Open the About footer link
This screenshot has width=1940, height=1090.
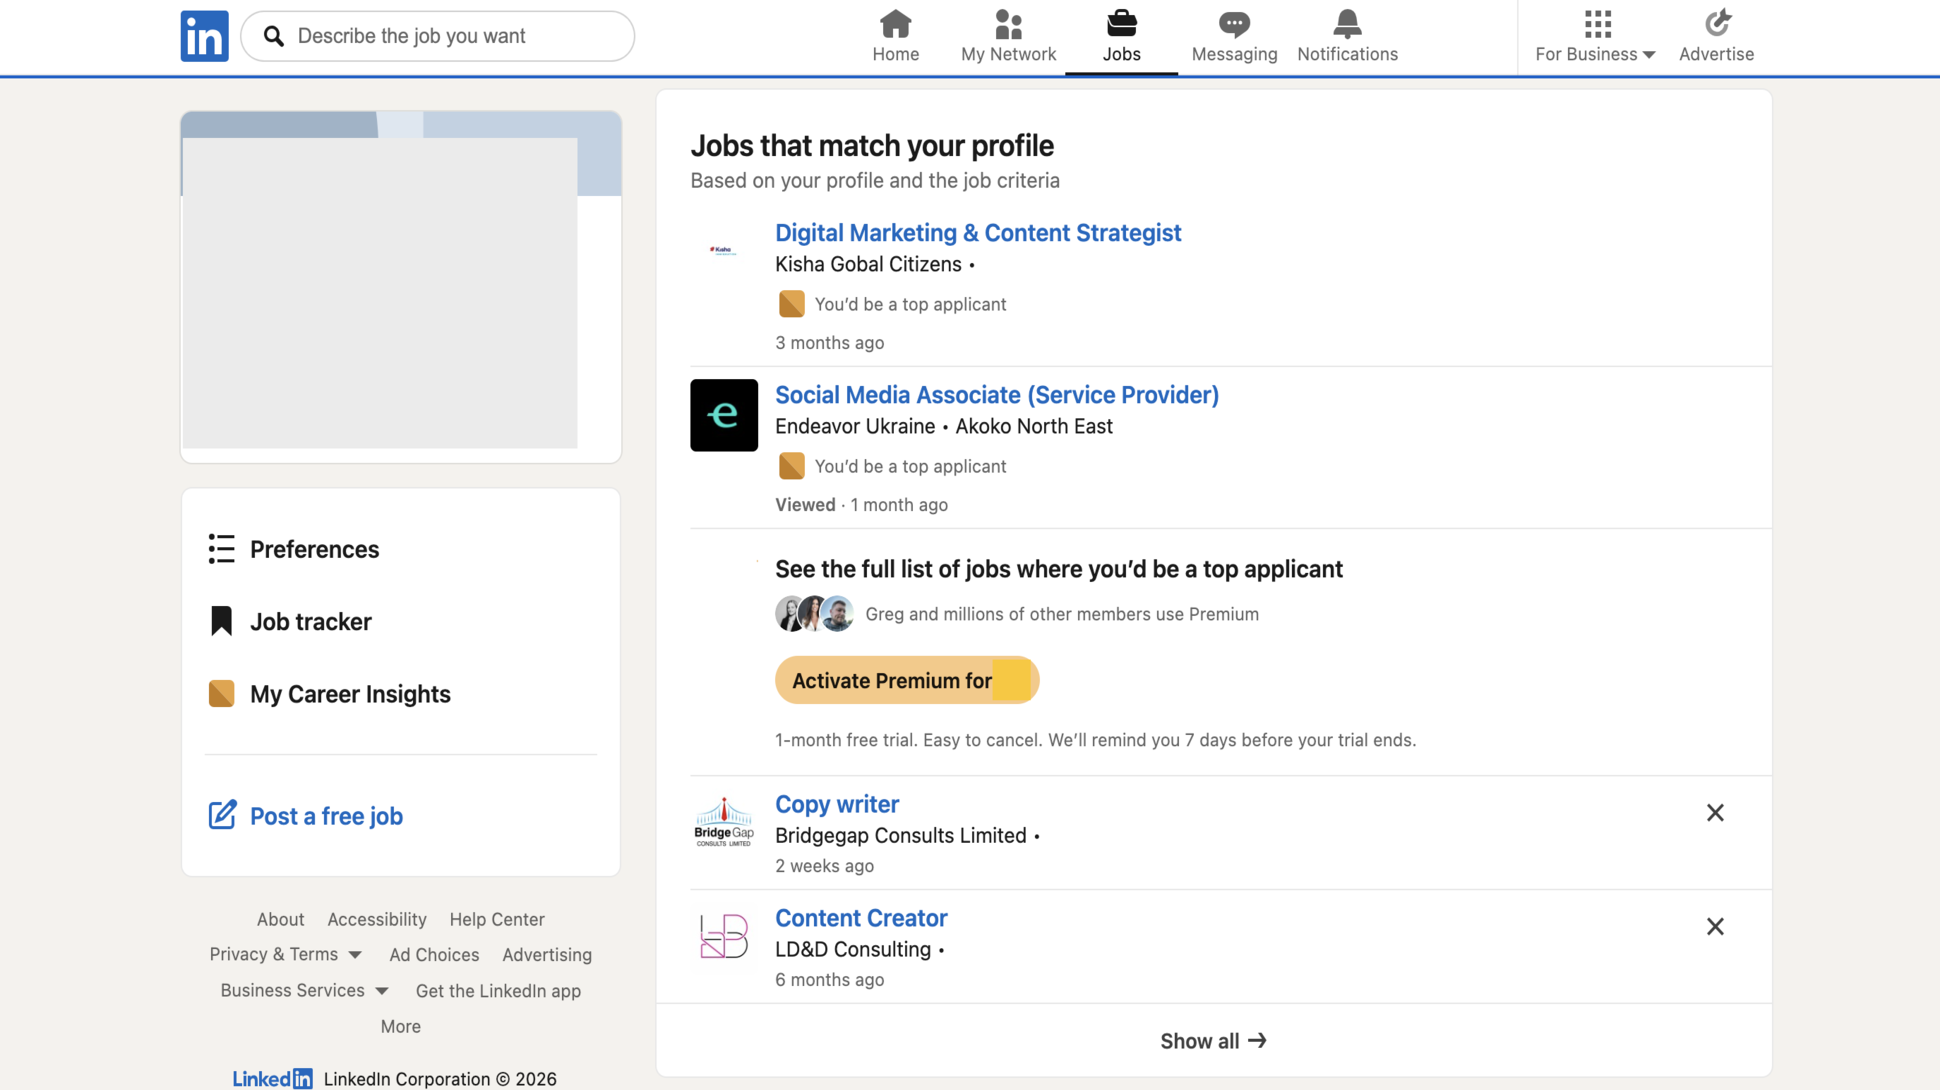click(x=280, y=919)
